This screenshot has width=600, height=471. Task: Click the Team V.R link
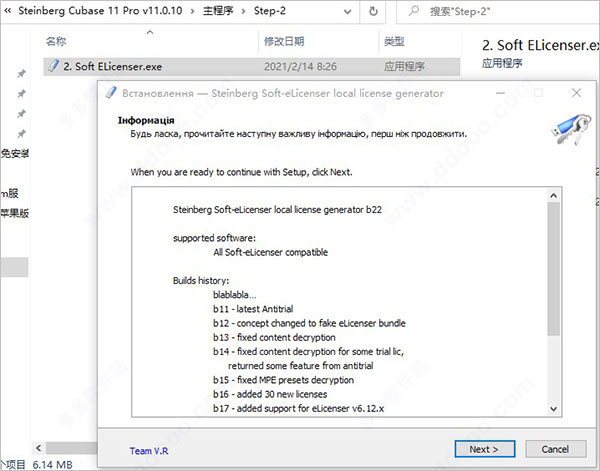point(149,450)
